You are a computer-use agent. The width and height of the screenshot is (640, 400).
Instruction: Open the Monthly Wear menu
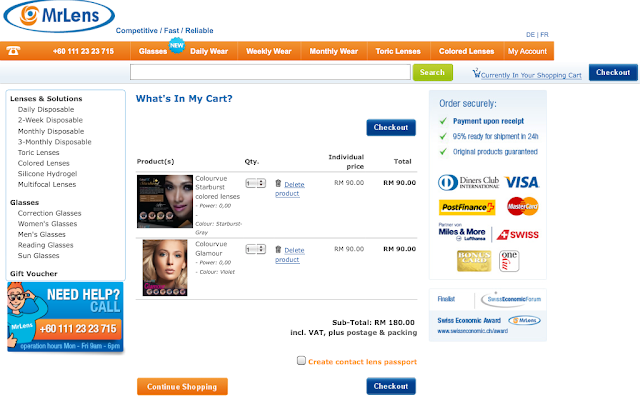tap(333, 51)
